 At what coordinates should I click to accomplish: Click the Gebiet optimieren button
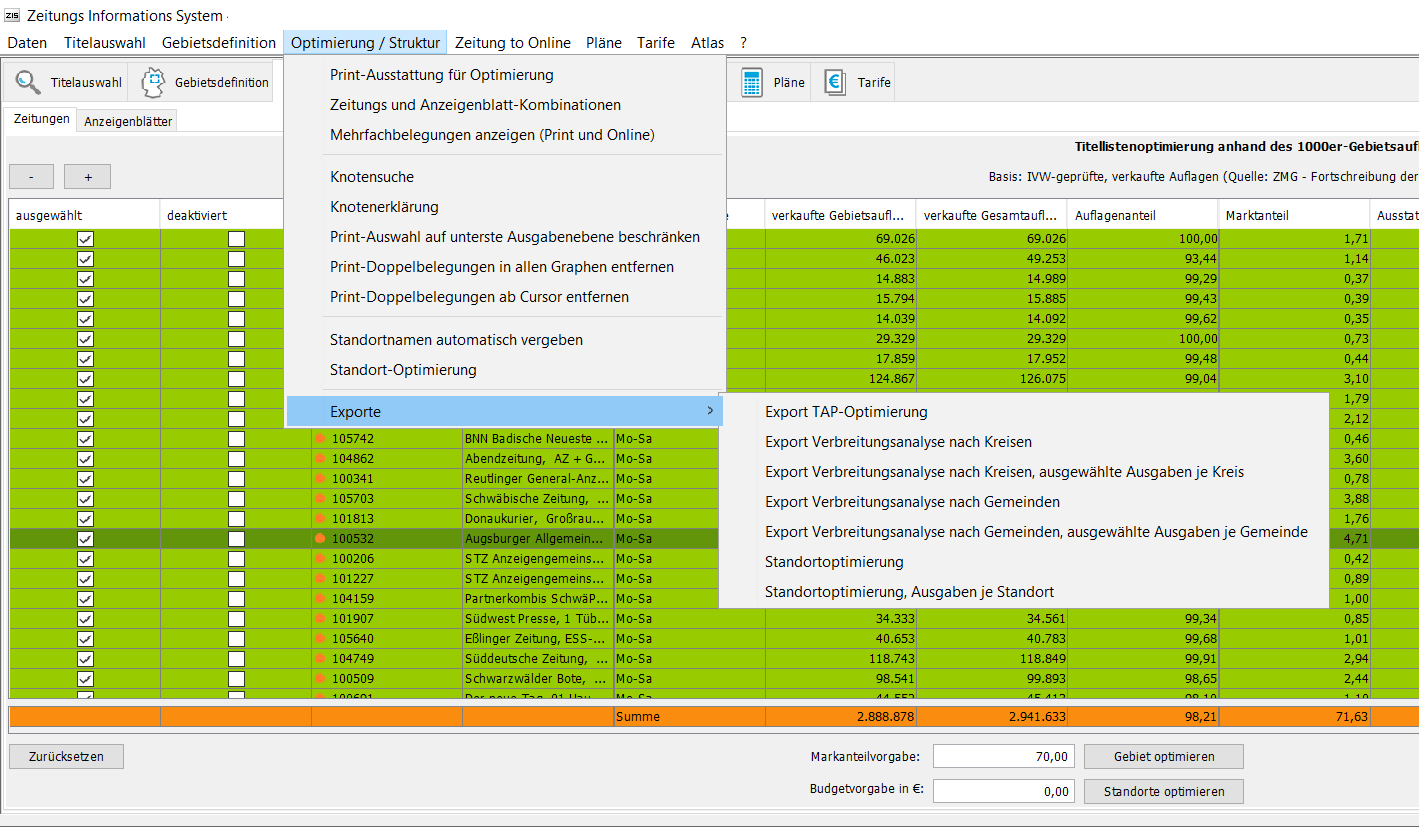1163,756
